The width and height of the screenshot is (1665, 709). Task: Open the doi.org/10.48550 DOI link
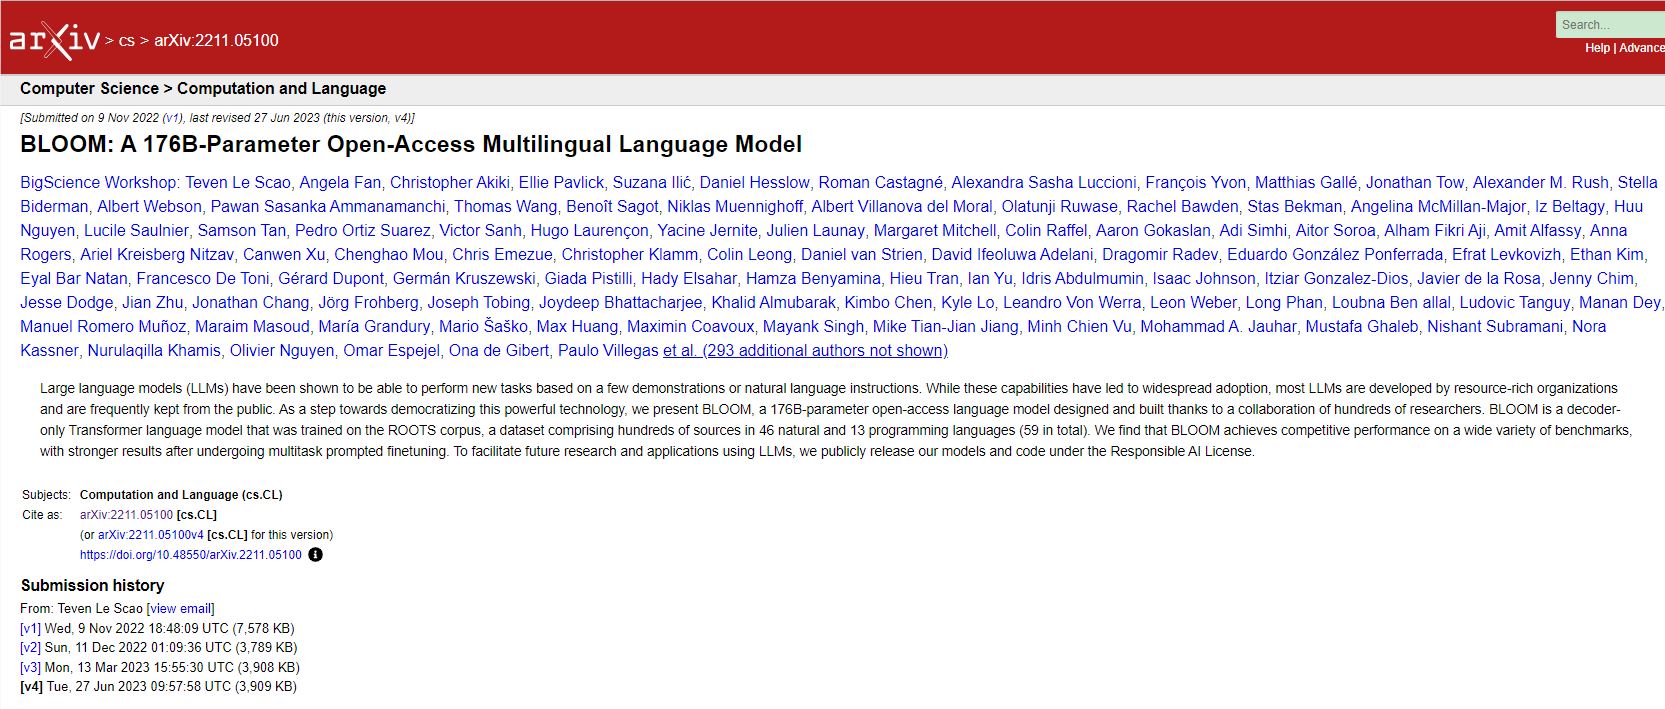(191, 555)
